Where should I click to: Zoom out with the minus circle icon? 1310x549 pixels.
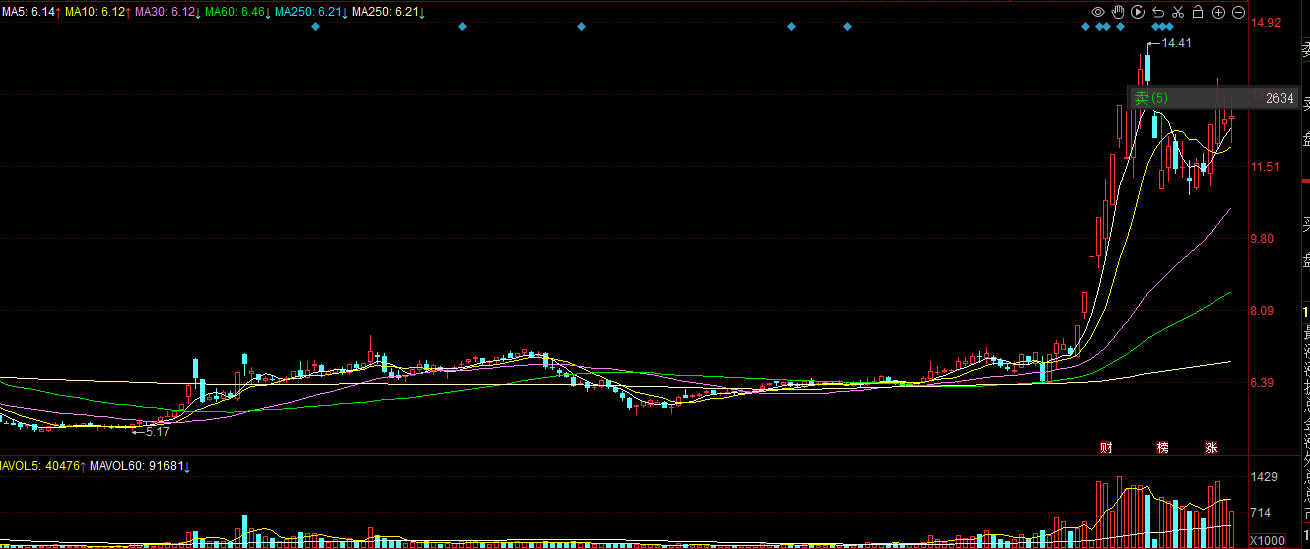[1238, 12]
